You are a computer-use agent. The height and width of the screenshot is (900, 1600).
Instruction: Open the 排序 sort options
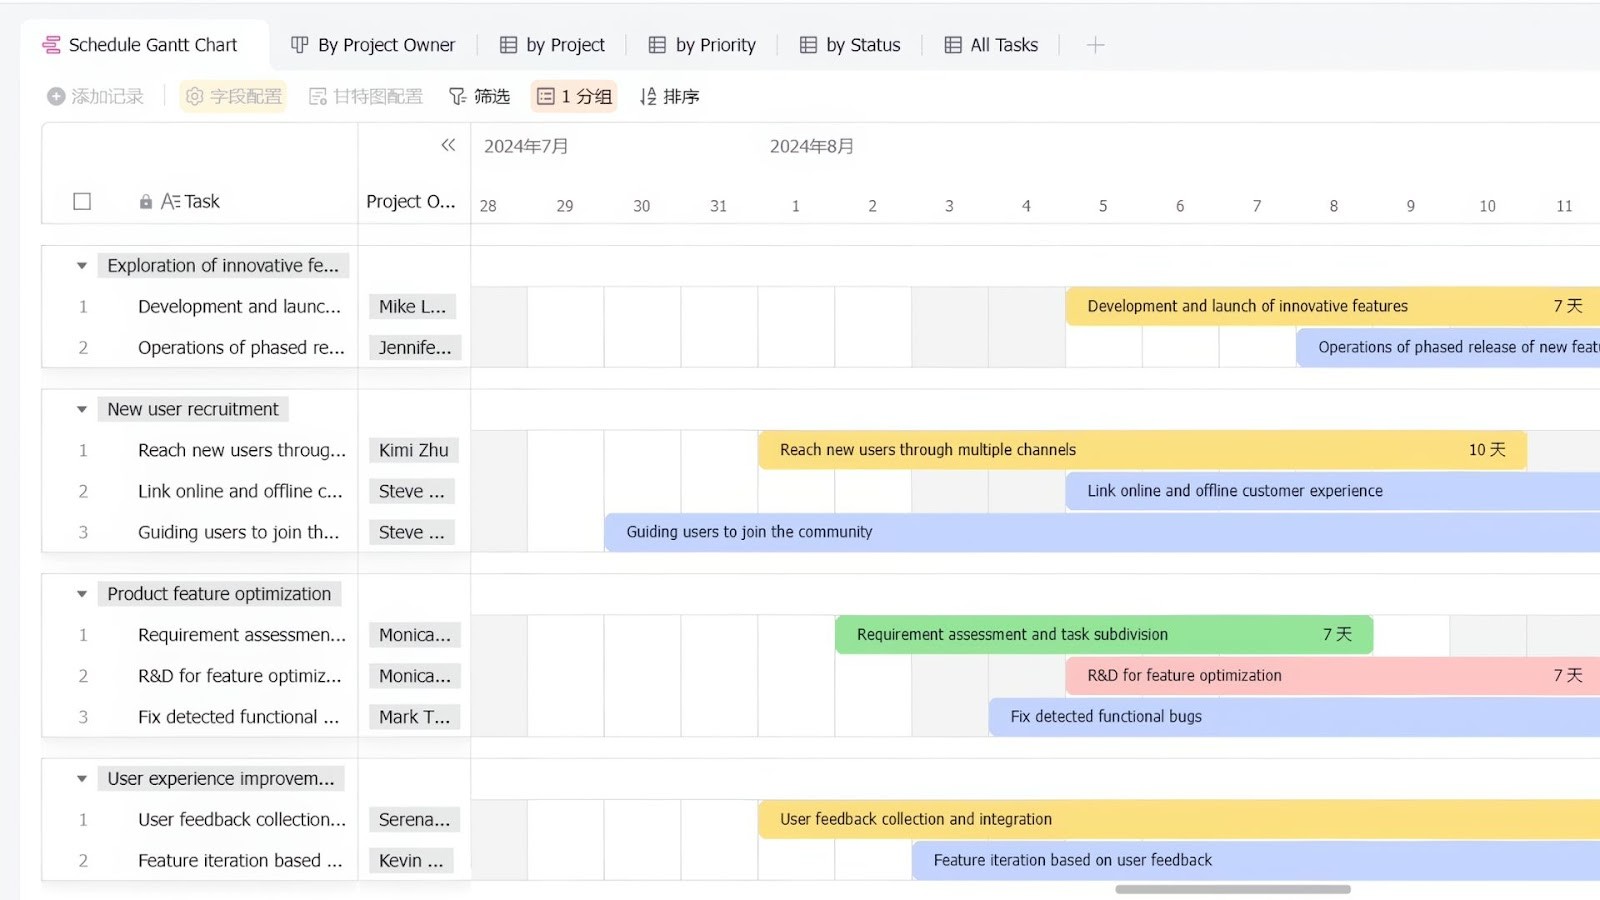tap(669, 96)
